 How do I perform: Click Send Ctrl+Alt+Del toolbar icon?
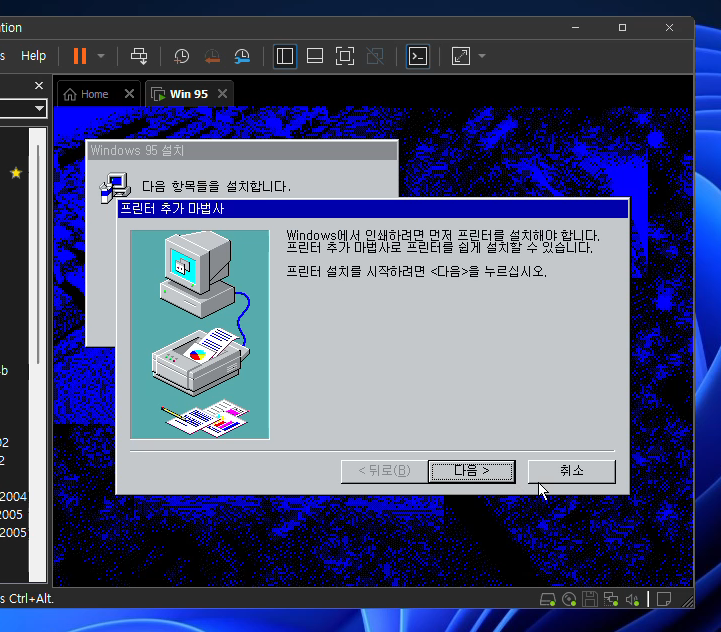139,56
